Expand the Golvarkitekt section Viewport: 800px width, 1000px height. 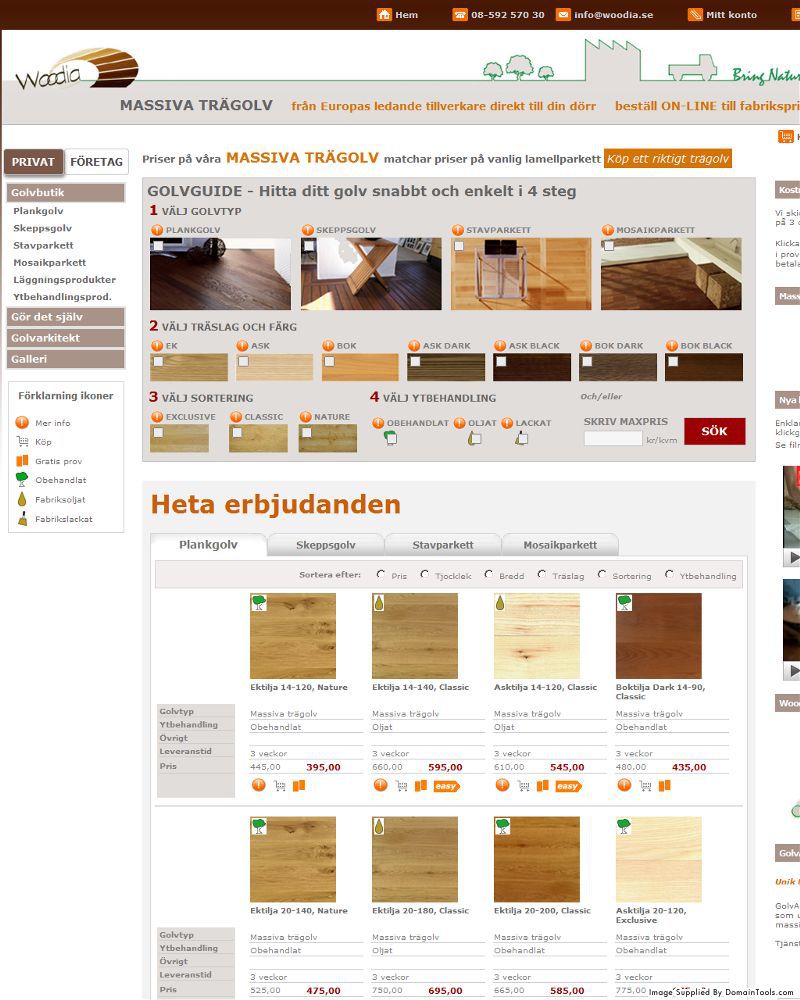(x=66, y=338)
